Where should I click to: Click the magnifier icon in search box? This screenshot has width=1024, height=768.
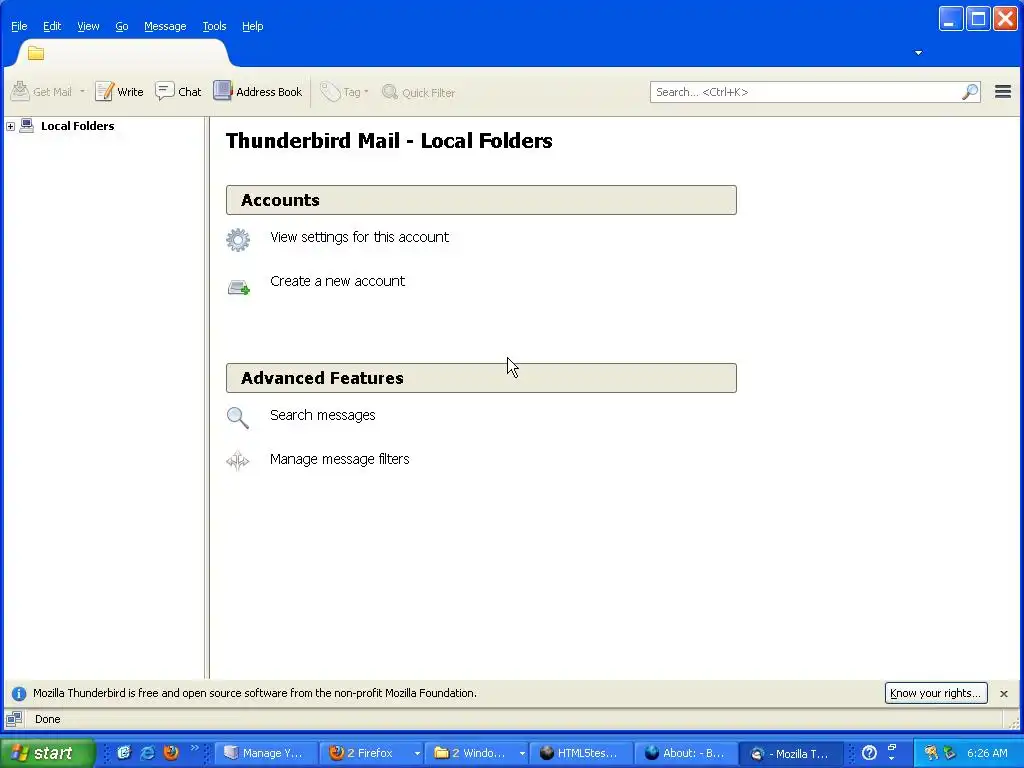[970, 92]
